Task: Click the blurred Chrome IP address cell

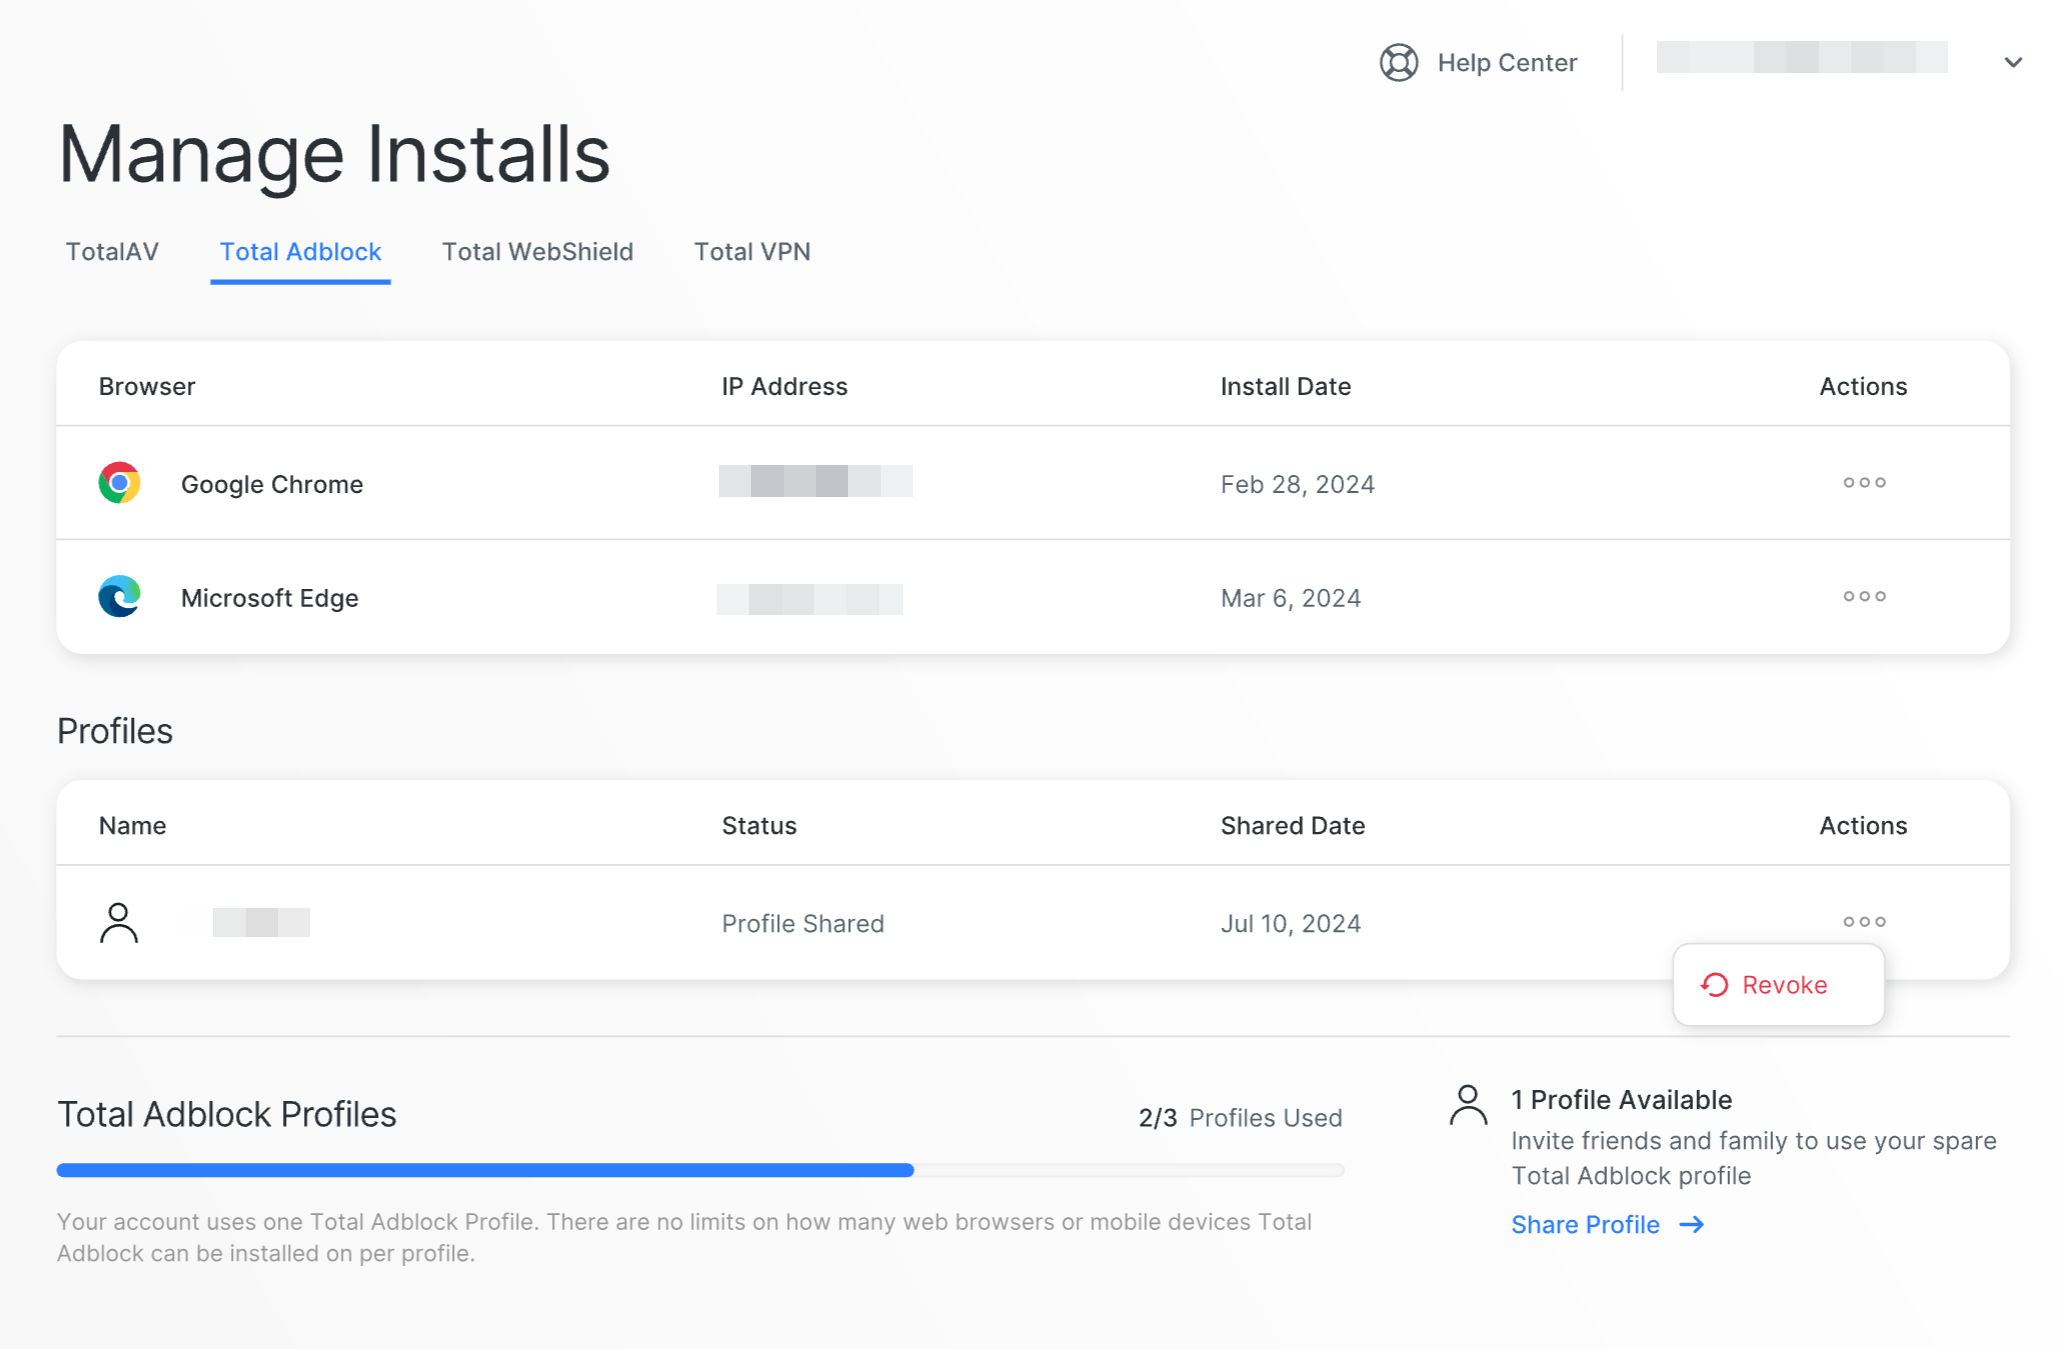Action: pos(815,481)
